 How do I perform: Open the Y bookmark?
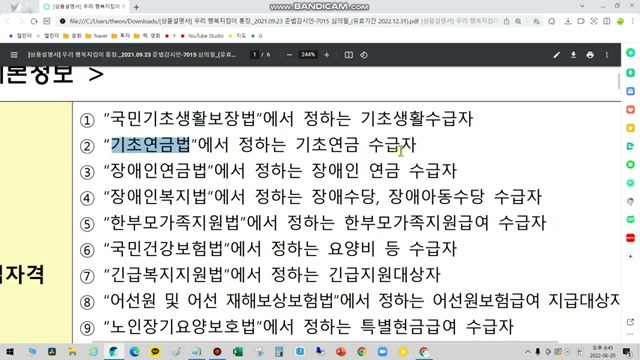pos(170,36)
